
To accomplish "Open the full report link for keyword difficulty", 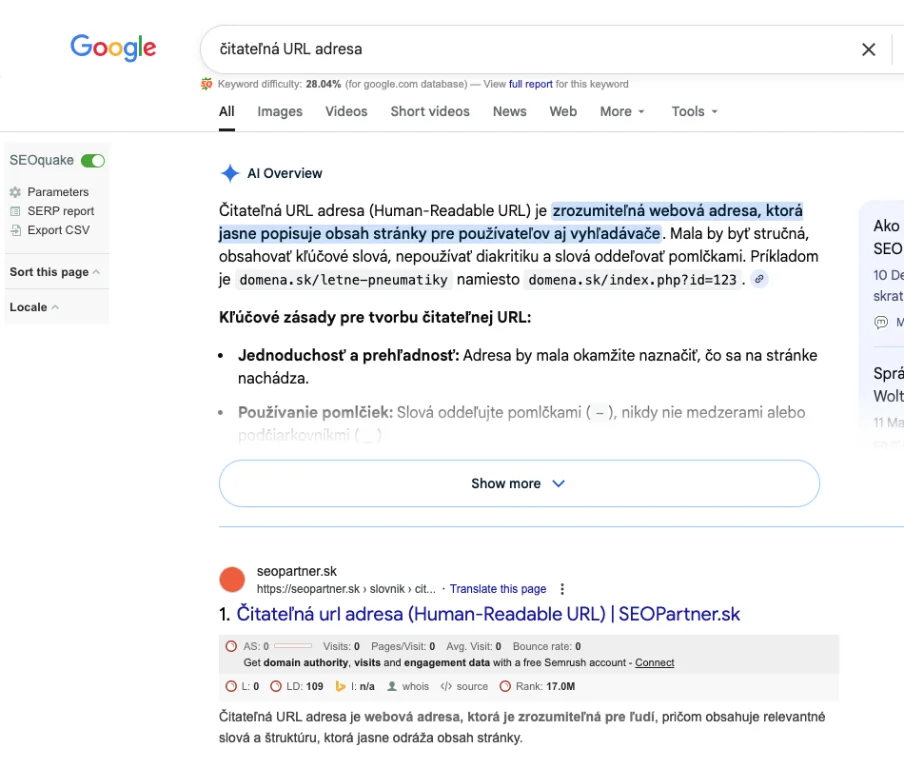I will (x=530, y=84).
